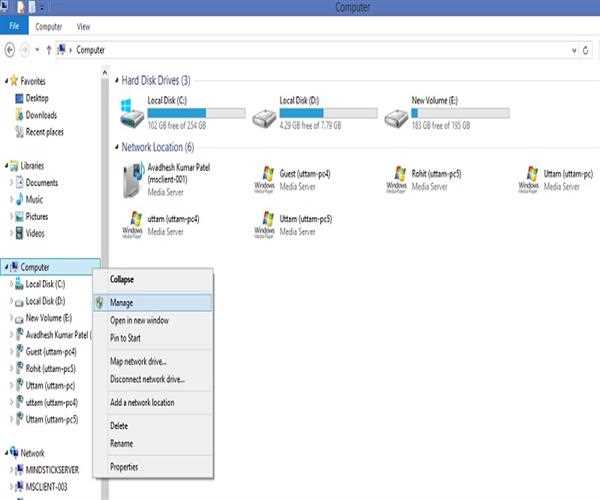This screenshot has height=500, width=600.
Task: Open the address bar history dropdown
Action: pos(574,50)
